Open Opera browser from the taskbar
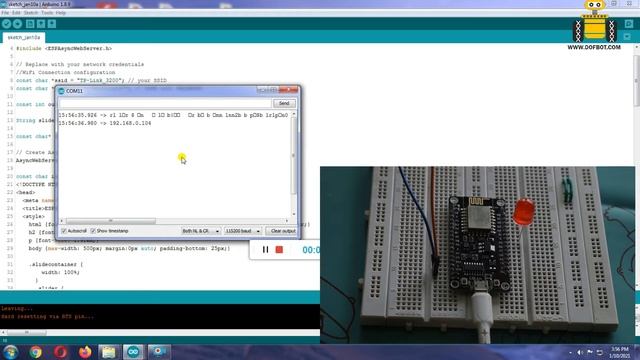Viewport: 640px width, 360px height. pos(60,352)
